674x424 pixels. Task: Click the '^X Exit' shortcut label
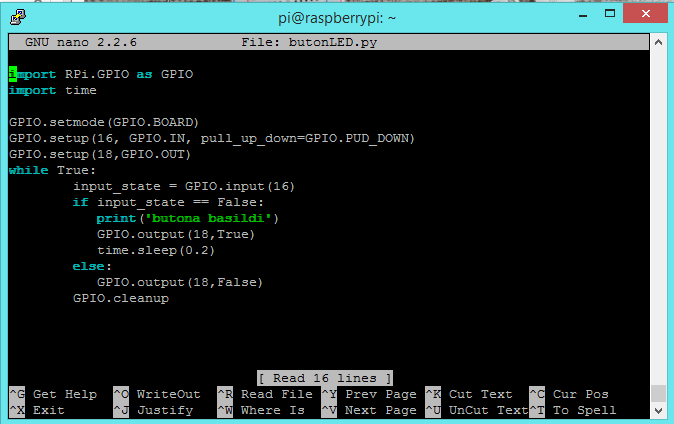[x=37, y=410]
